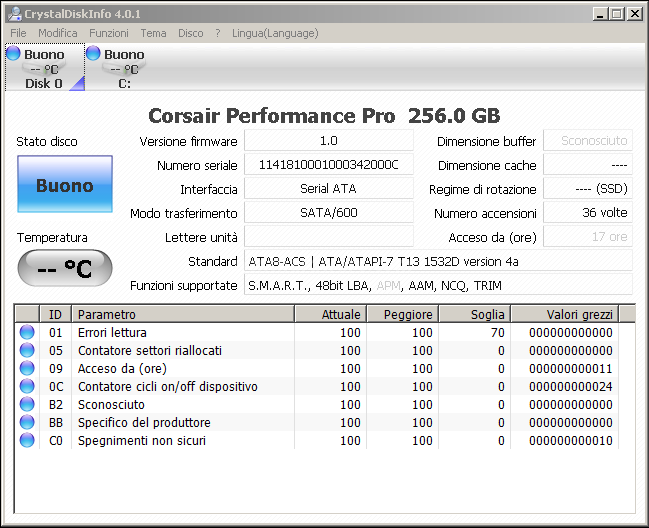
Task: Click status orb for Contatore settori riallocati
Action: 27,350
